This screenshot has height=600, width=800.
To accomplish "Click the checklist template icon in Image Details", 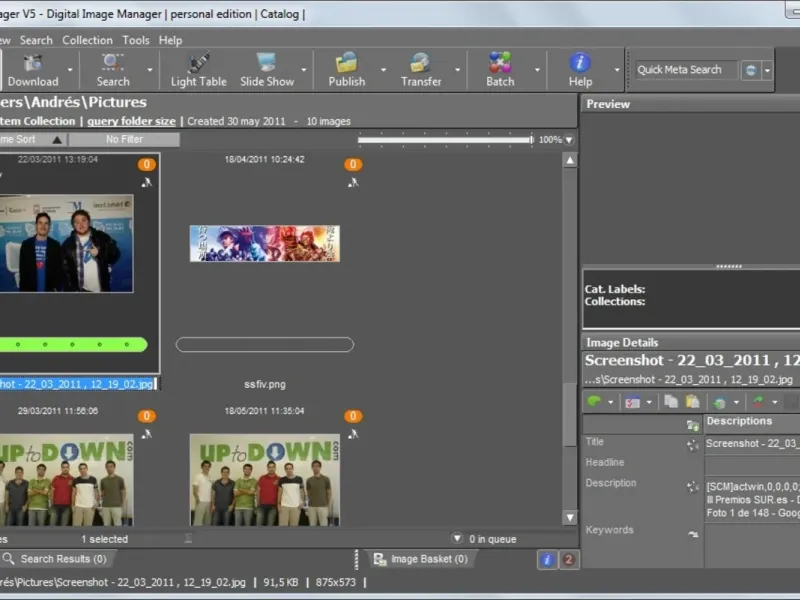I will (x=632, y=403).
